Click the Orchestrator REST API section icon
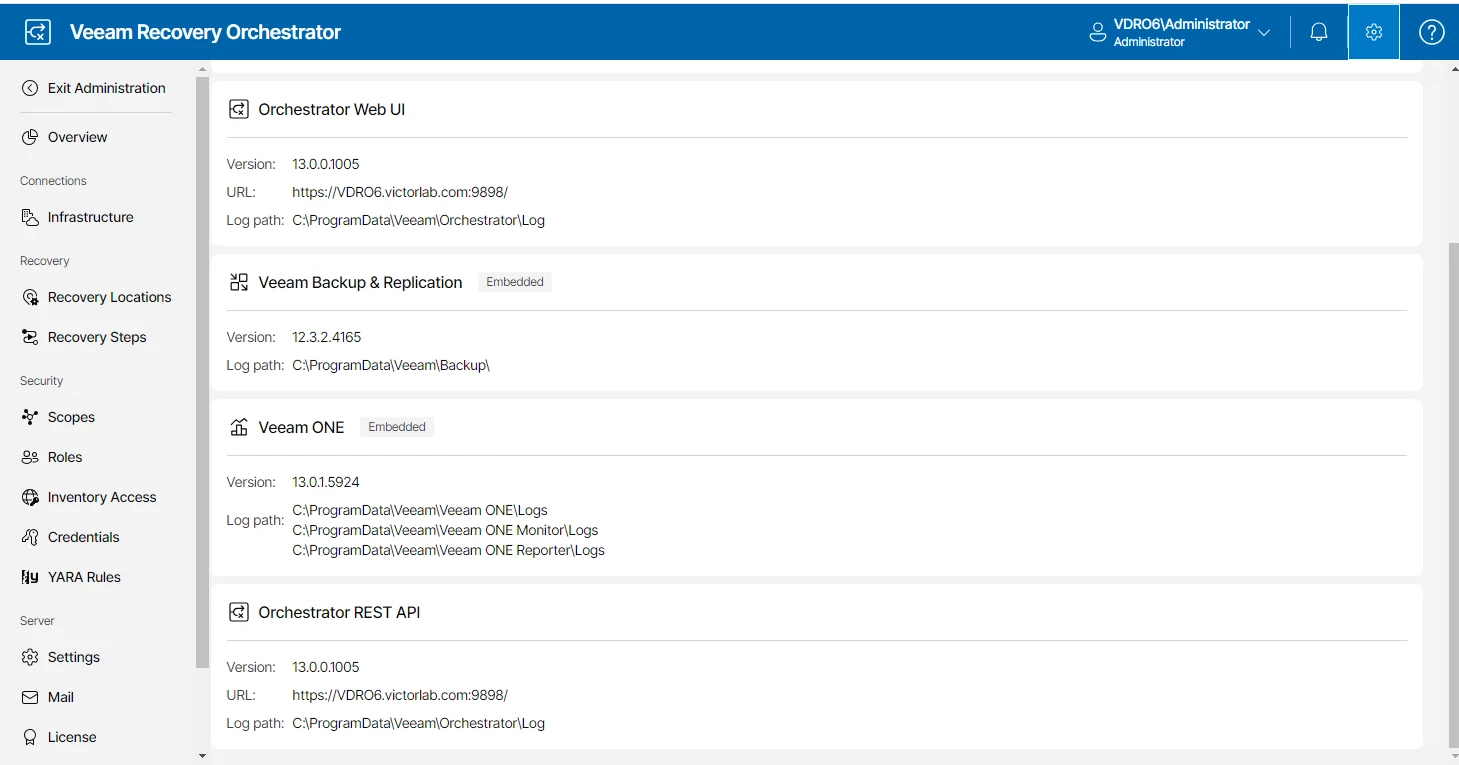1459x765 pixels. [x=238, y=613]
